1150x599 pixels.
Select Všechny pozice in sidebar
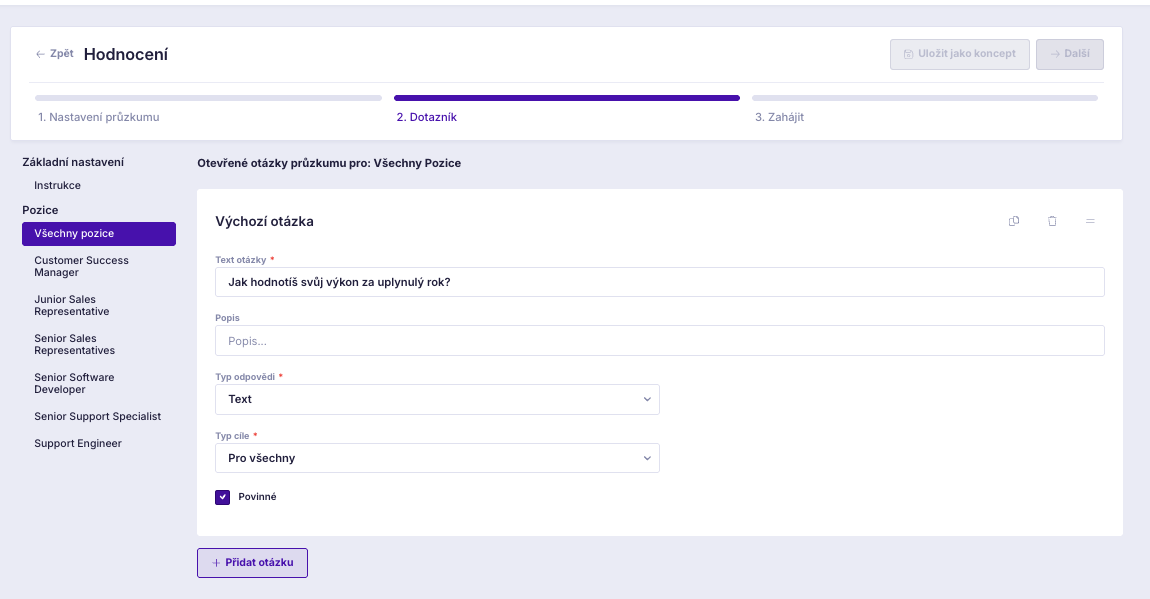pyautogui.click(x=99, y=234)
